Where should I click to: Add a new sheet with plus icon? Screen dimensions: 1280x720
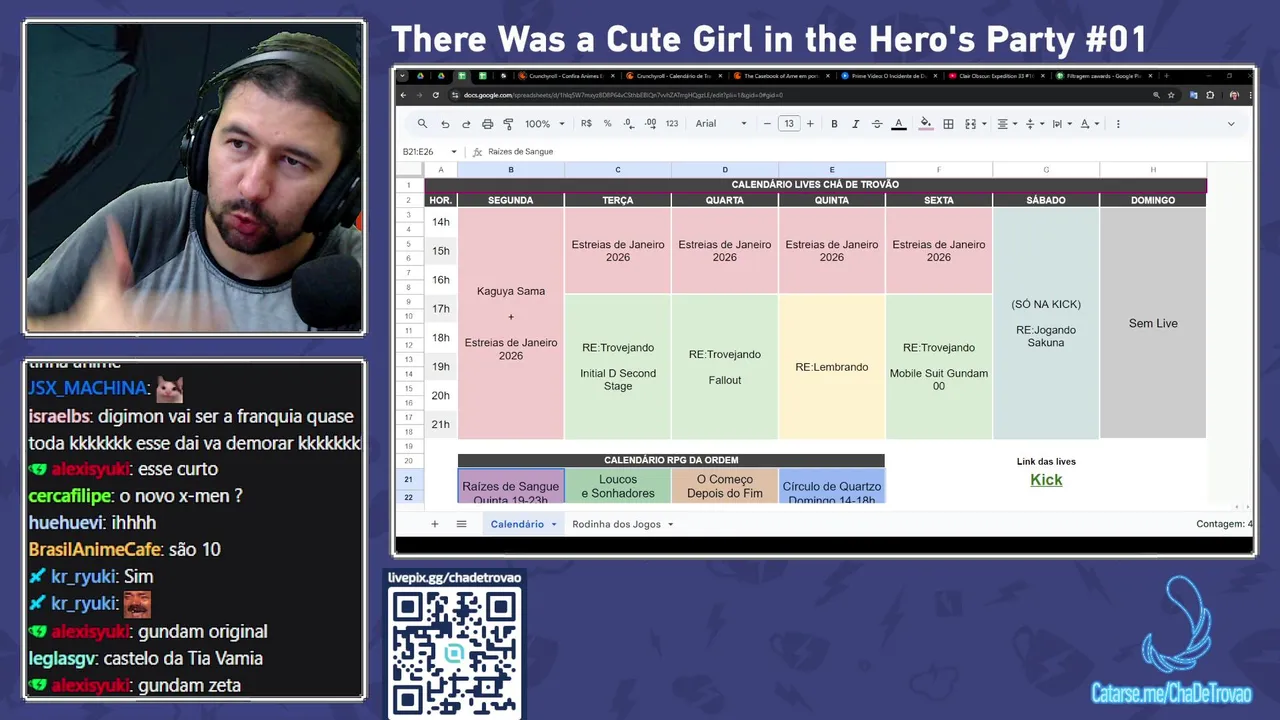[434, 524]
